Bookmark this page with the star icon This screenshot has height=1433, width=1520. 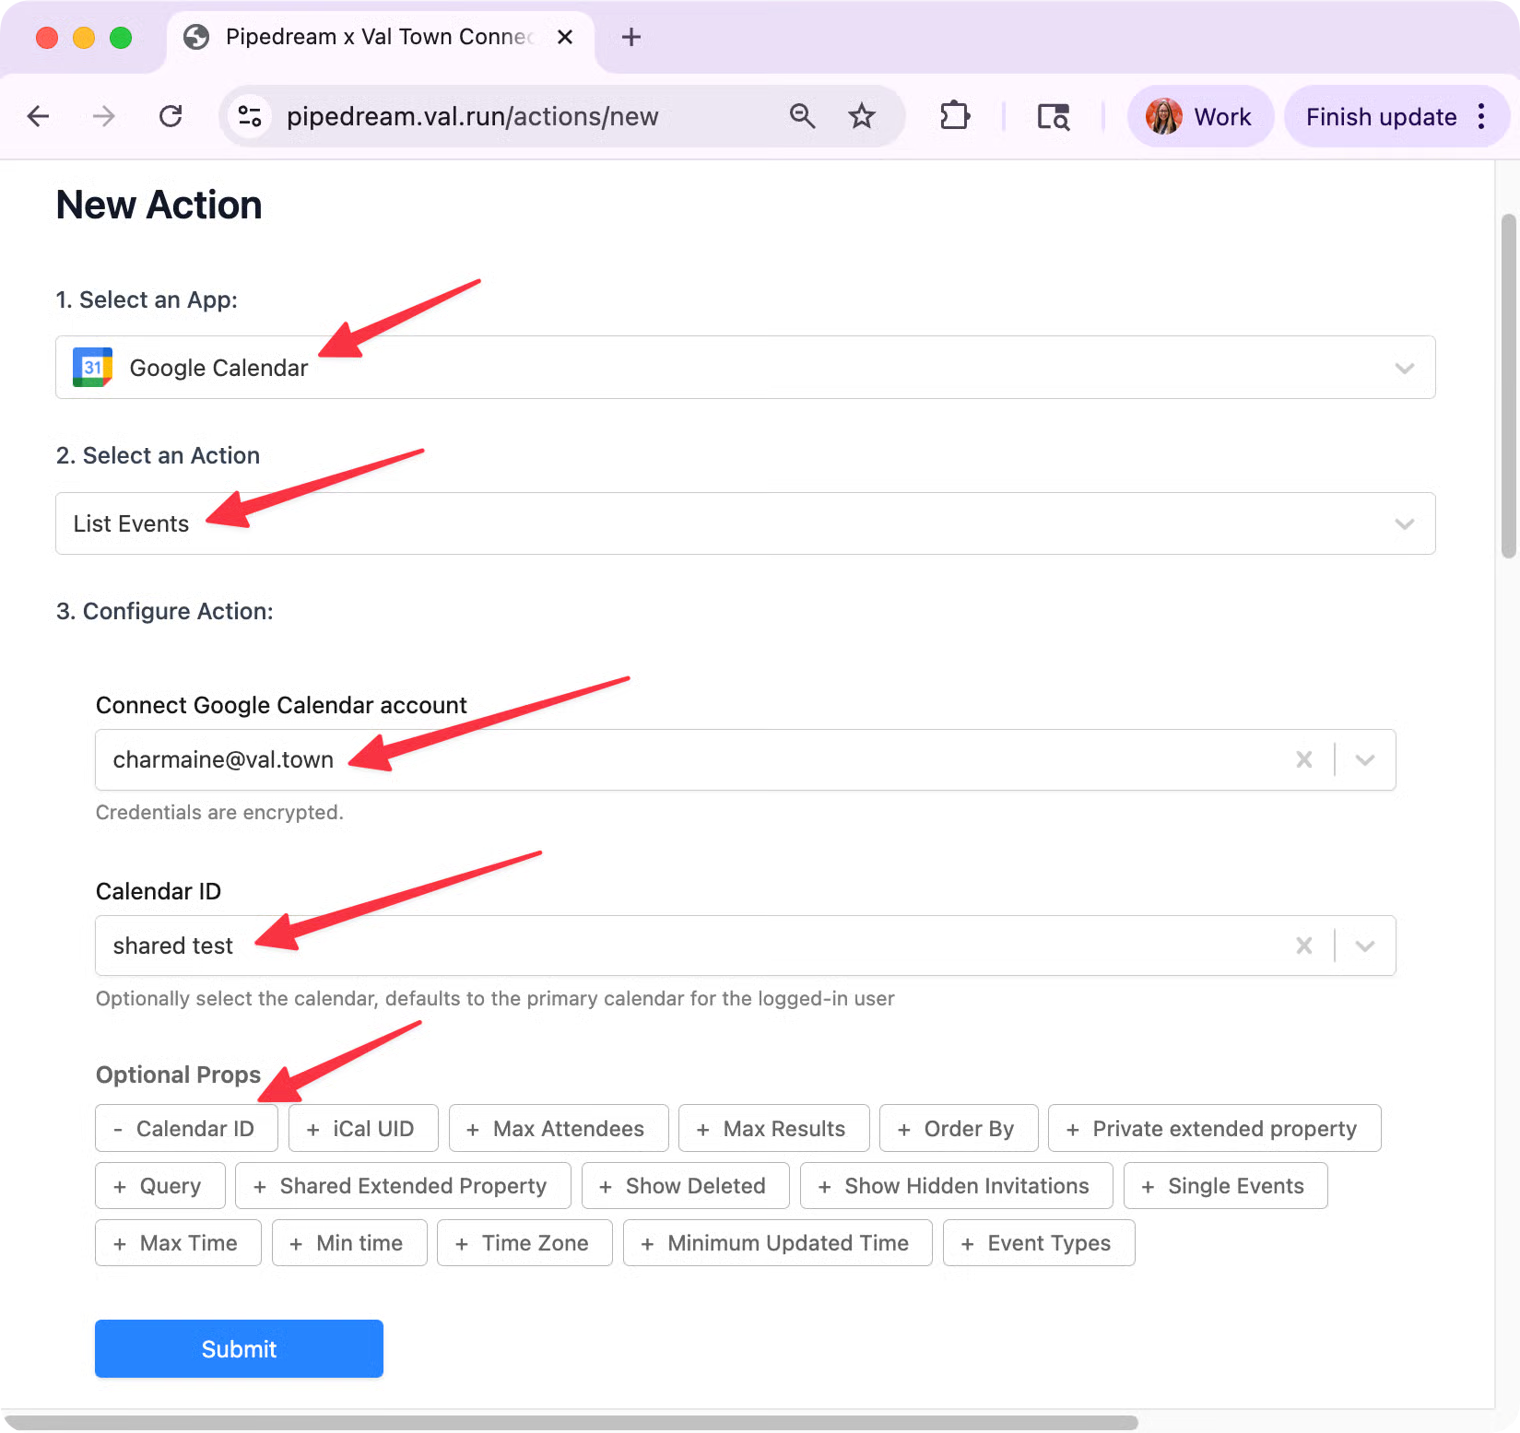[x=862, y=117]
